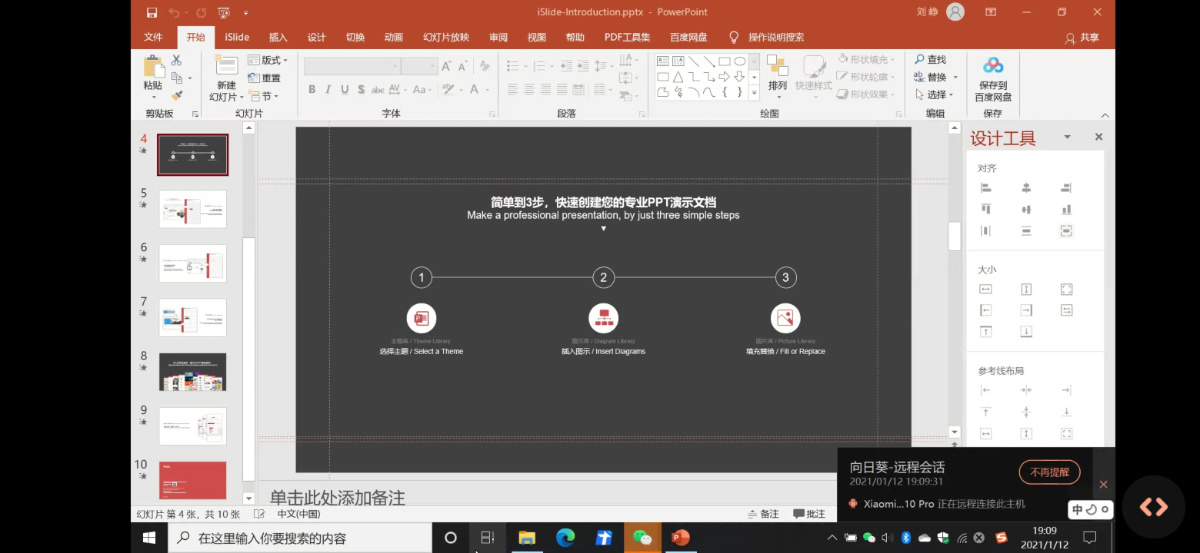Click the Cut scissors icon
The height and width of the screenshot is (553, 1200).
(x=177, y=60)
